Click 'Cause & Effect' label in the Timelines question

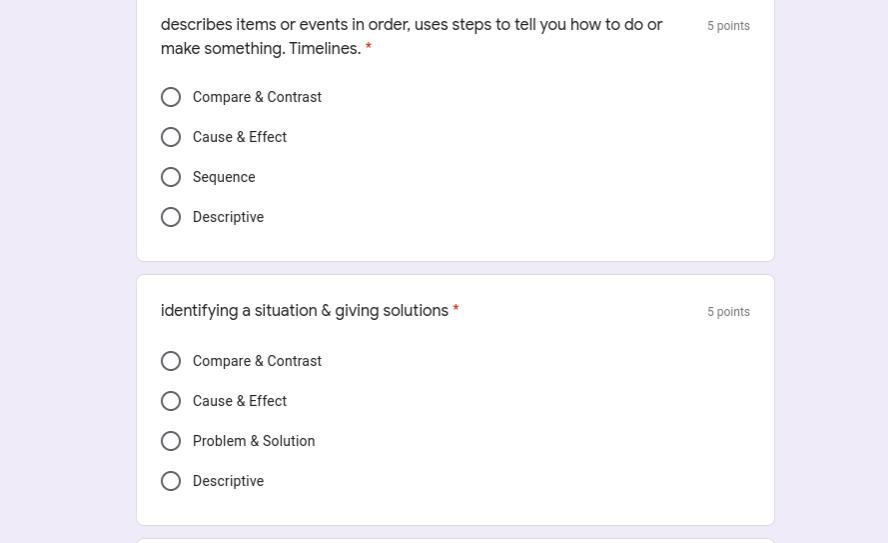coord(240,137)
